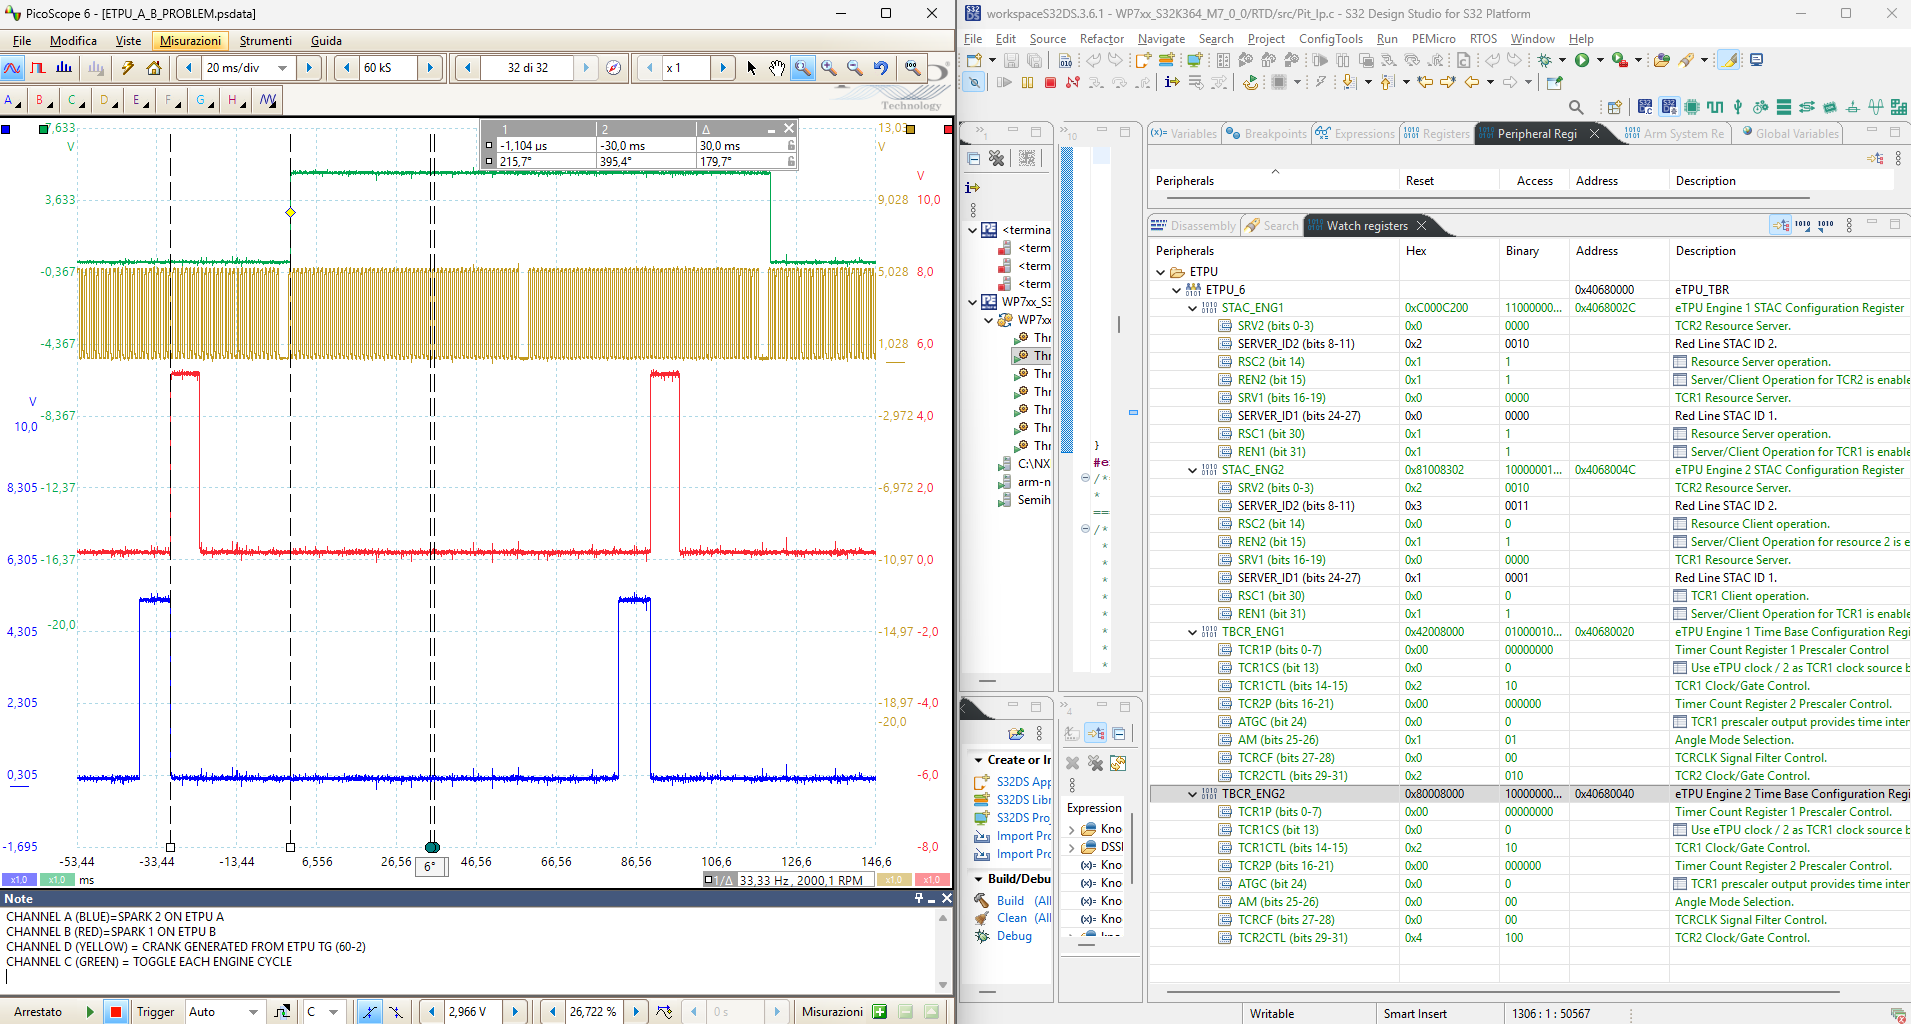This screenshot has width=1911, height=1024.
Task: Collapse the TBCR_ENG2 register node
Action: [x=1193, y=794]
